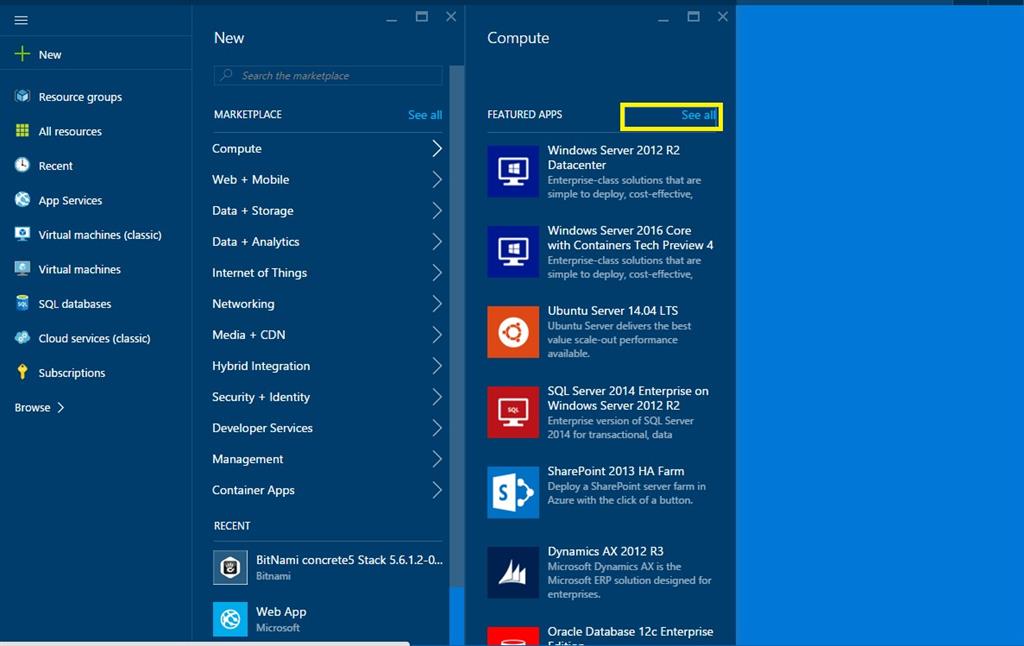Open Resource groups from sidebar
This screenshot has height=646, width=1024.
pos(80,97)
